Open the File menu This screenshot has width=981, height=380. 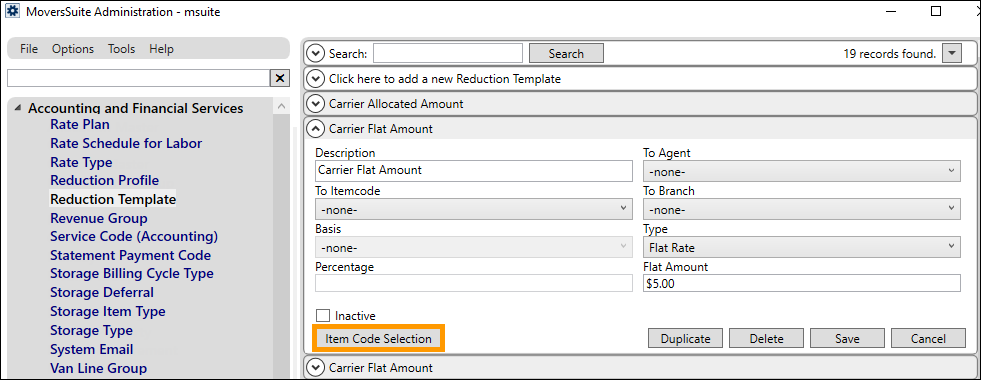pyautogui.click(x=29, y=49)
